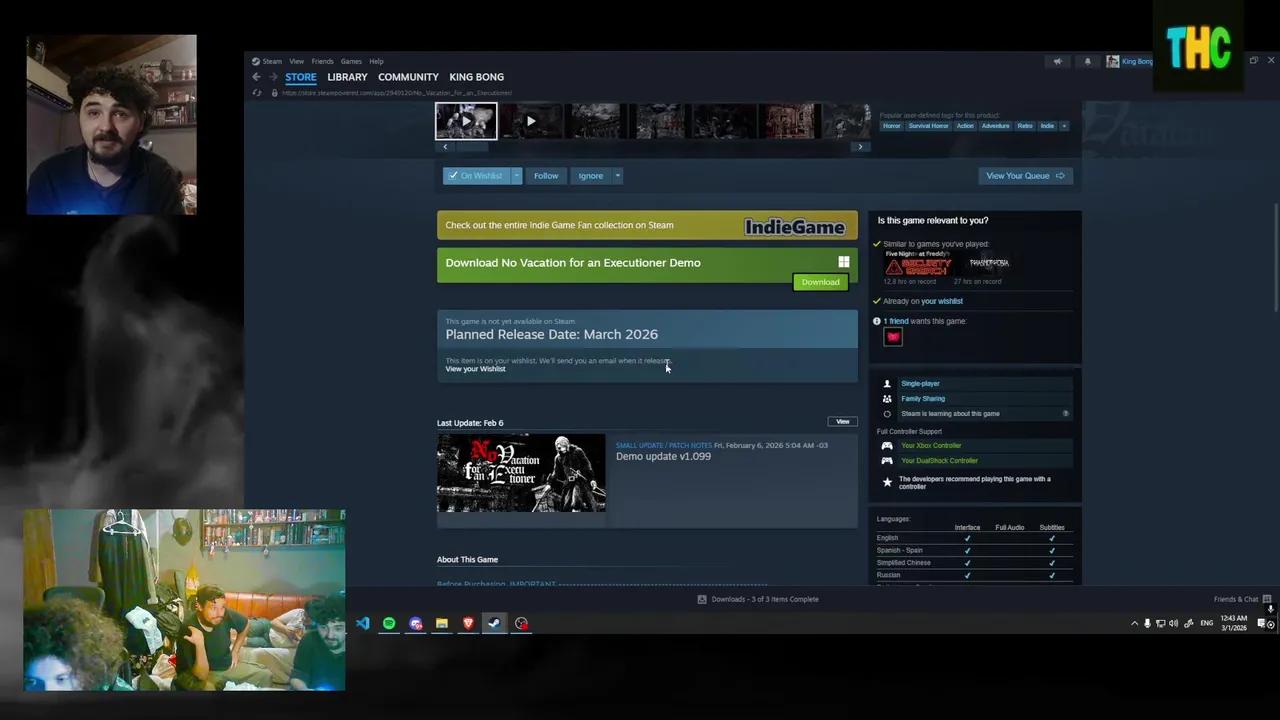
Task: Open Brave browser from the taskbar
Action: 468,623
